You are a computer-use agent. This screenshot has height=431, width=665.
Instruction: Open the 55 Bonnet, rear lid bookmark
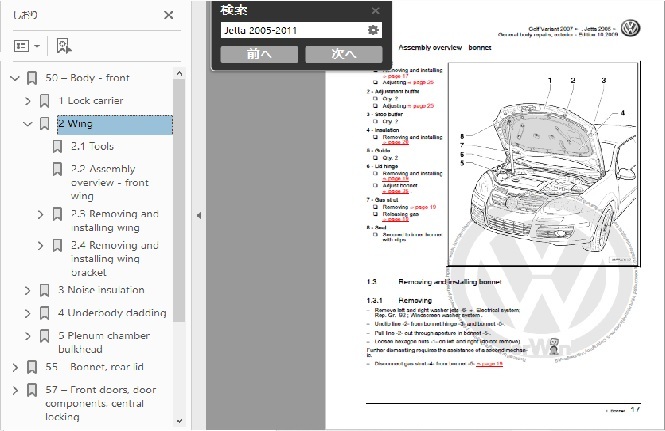(95, 367)
